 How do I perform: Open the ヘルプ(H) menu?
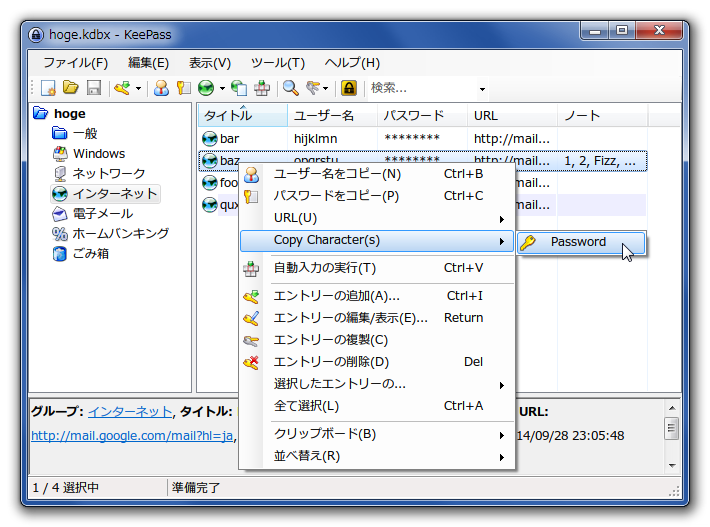click(352, 63)
